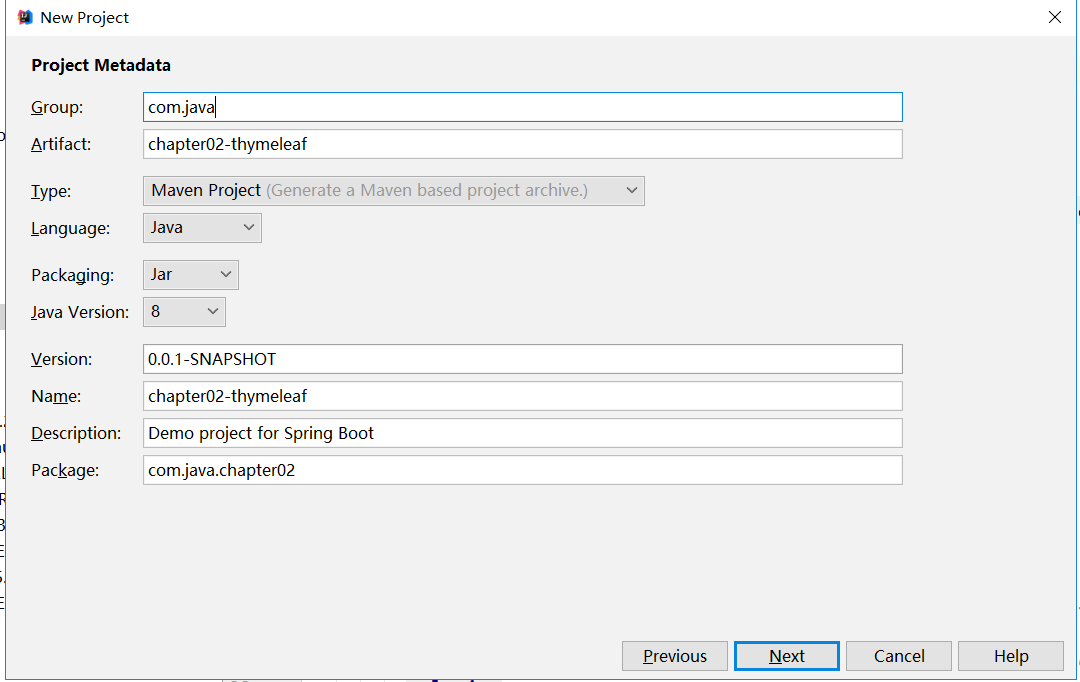This screenshot has width=1080, height=682.
Task: Click the Version field with 0.0.1-SNAPSHOT
Action: pyautogui.click(x=523, y=359)
